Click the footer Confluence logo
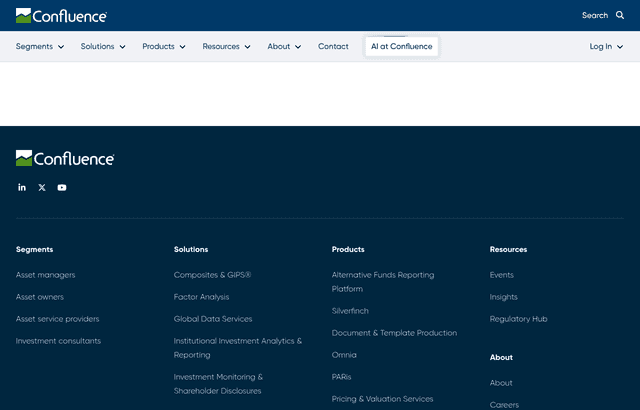640x410 pixels. pyautogui.click(x=65, y=158)
